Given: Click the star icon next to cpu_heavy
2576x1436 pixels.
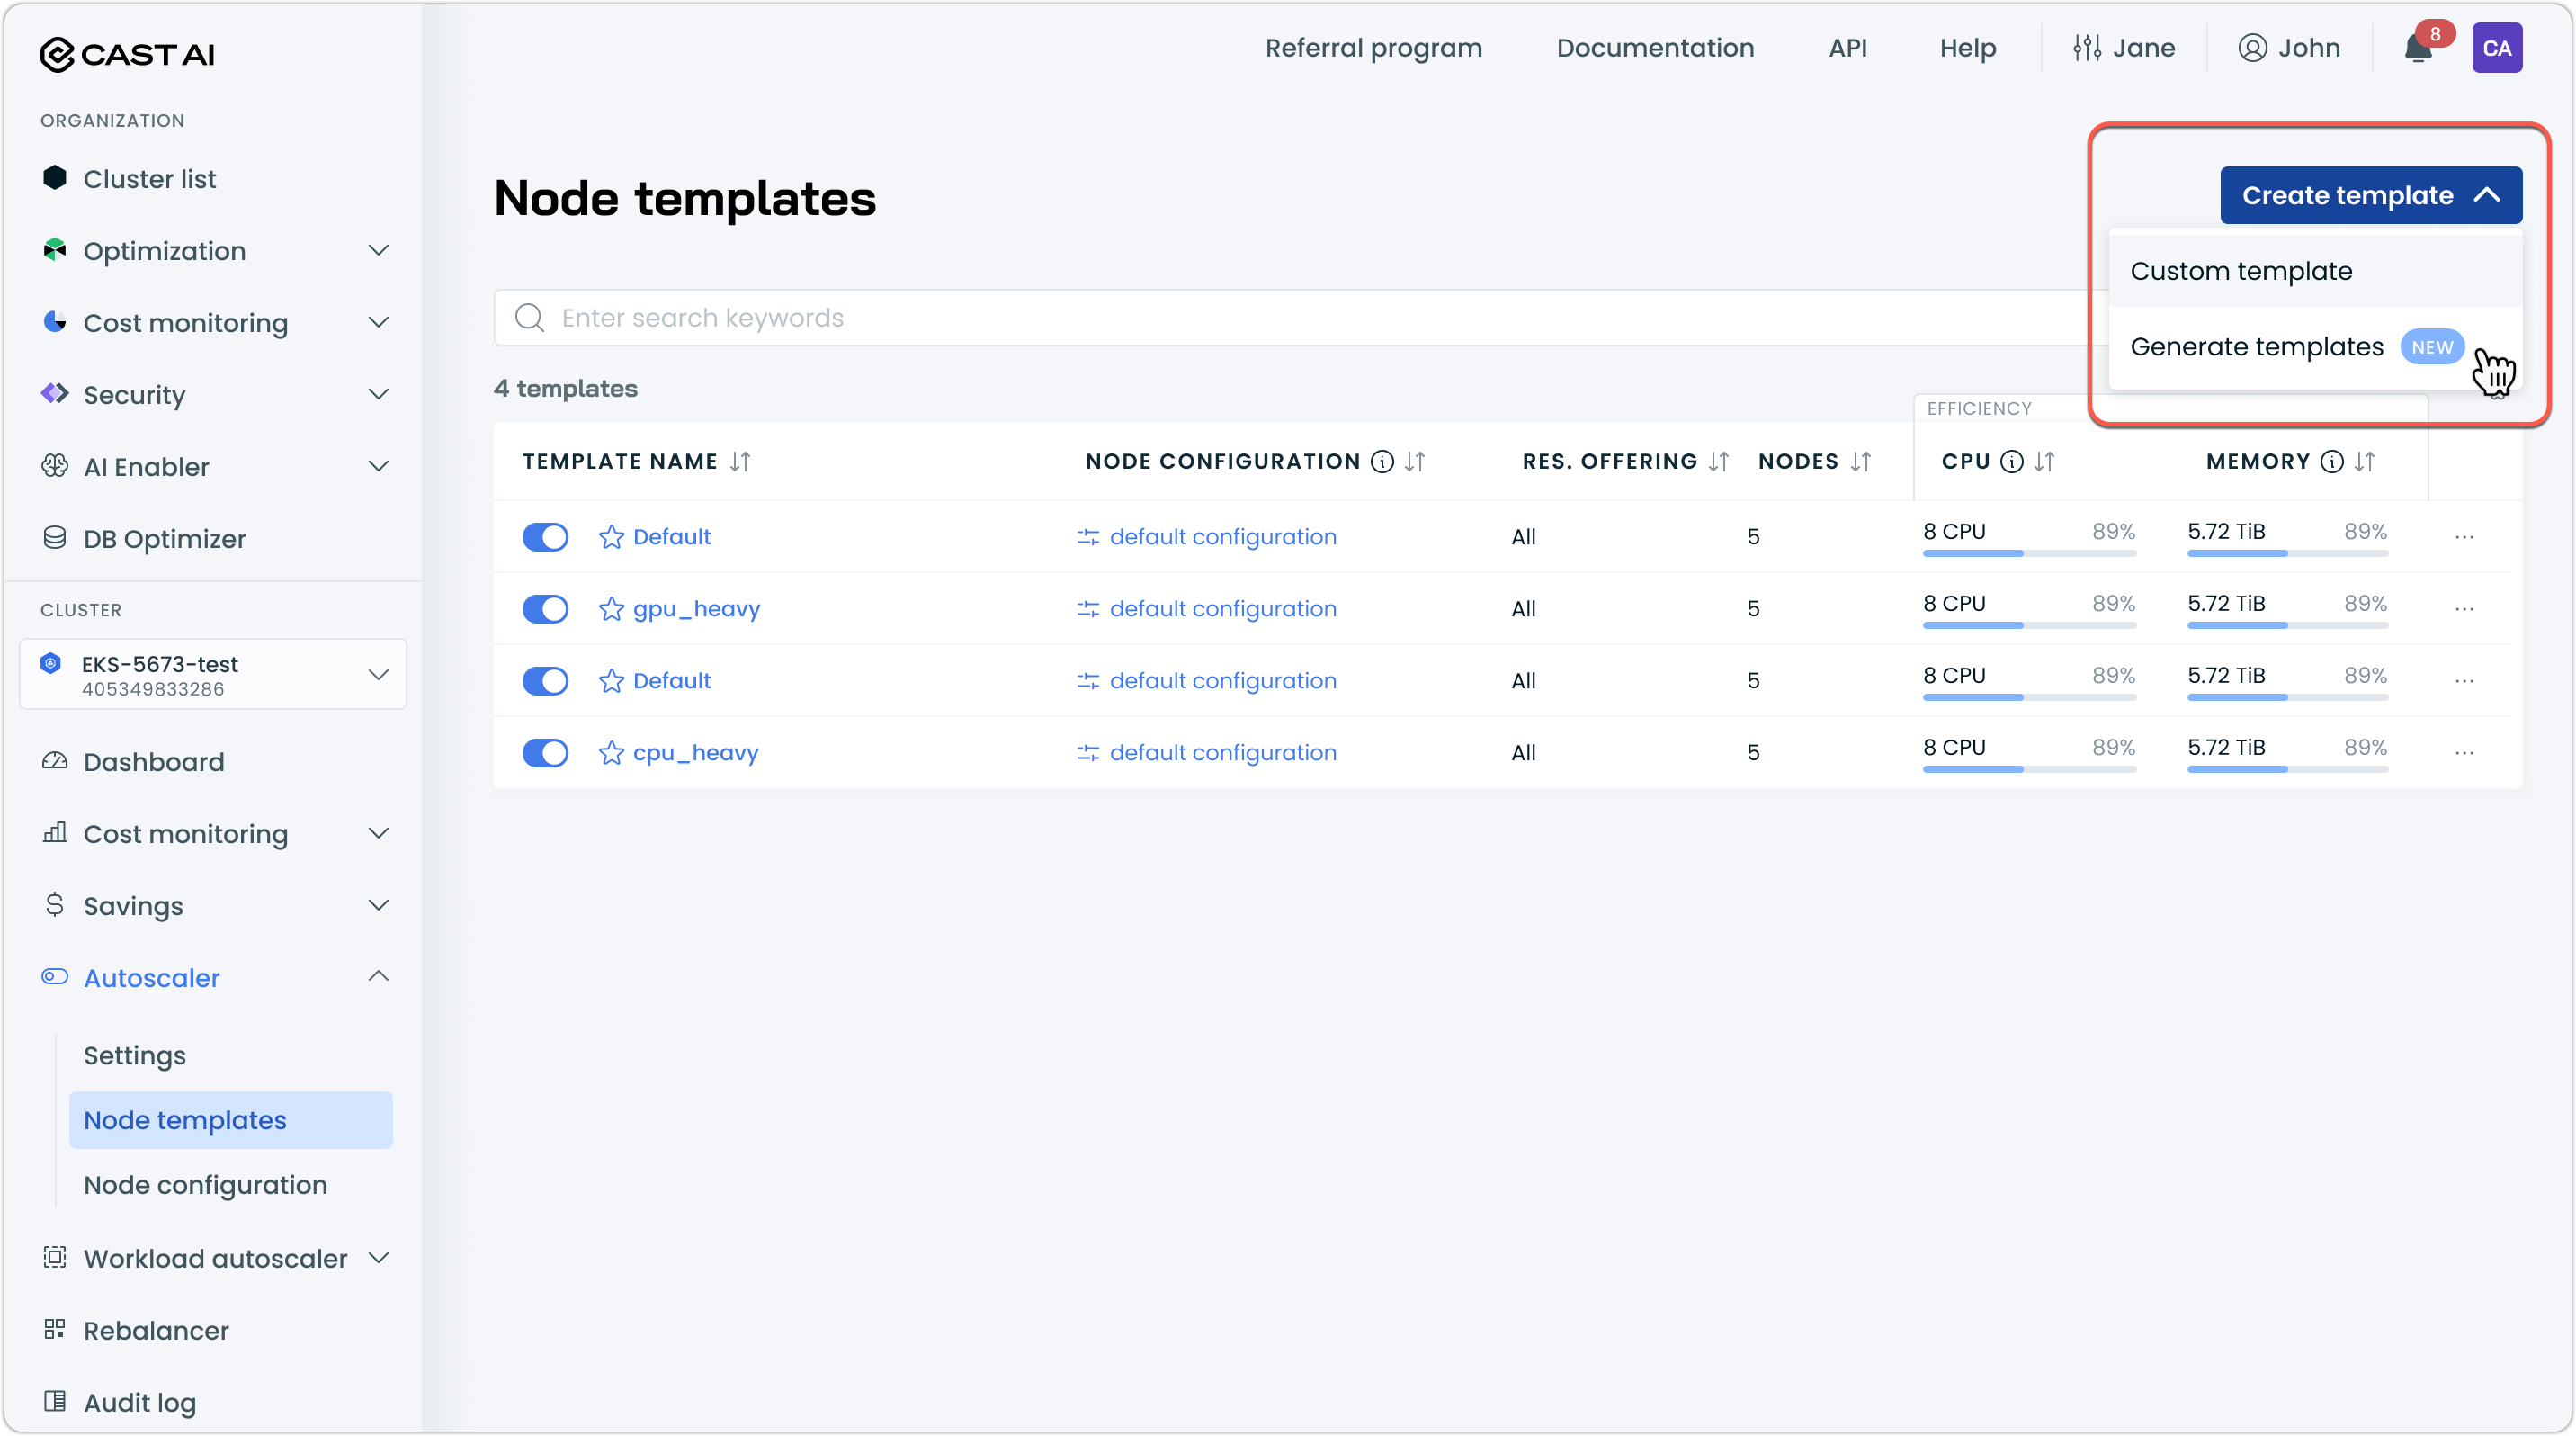Looking at the screenshot, I should coord(611,753).
